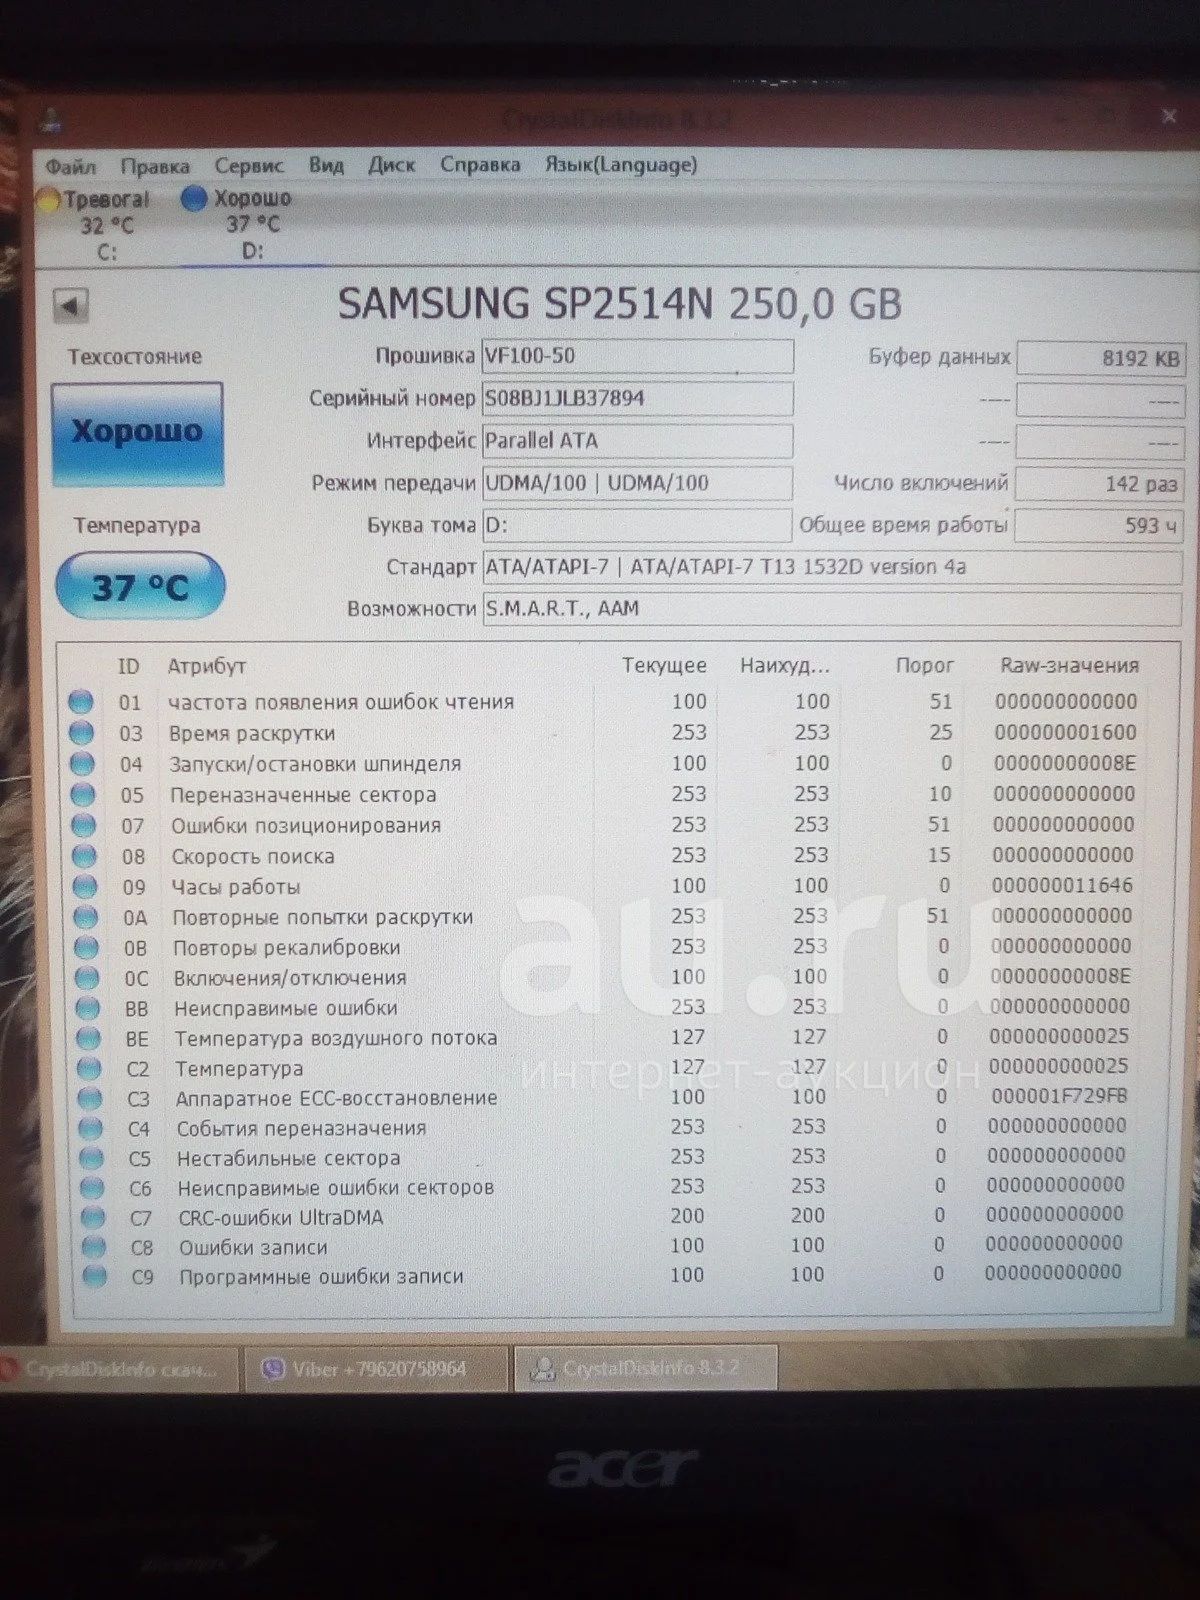Select the Аппаратное ECC-восстановление row

click(605, 1097)
